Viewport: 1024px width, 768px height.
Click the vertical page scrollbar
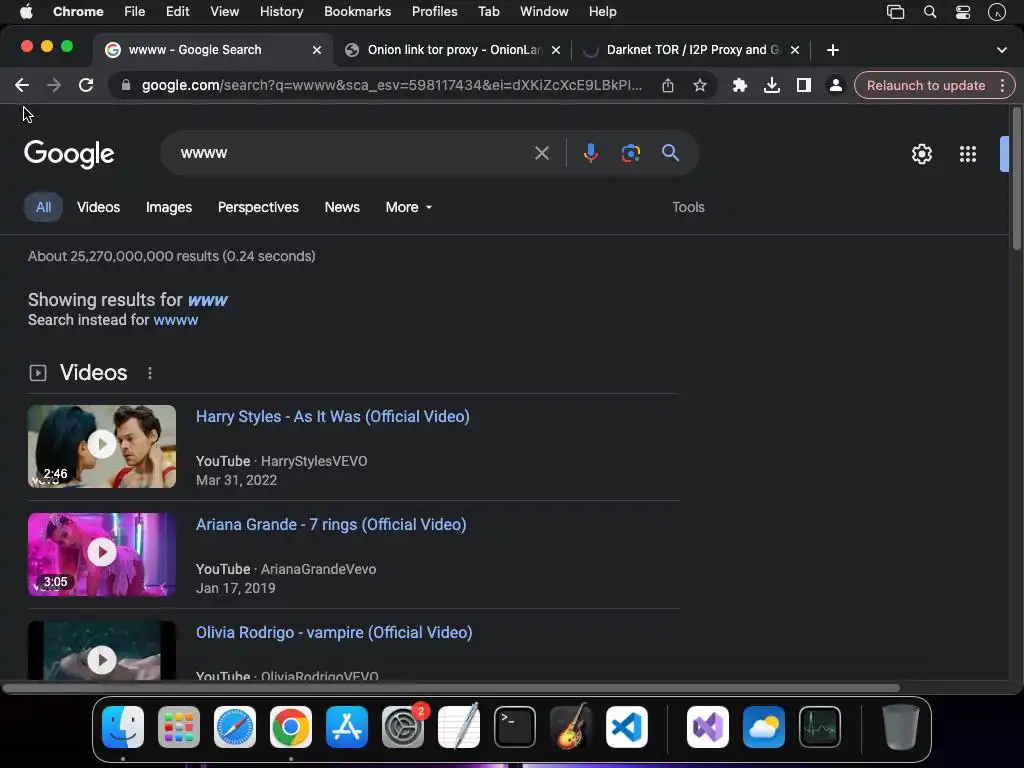click(1016, 179)
